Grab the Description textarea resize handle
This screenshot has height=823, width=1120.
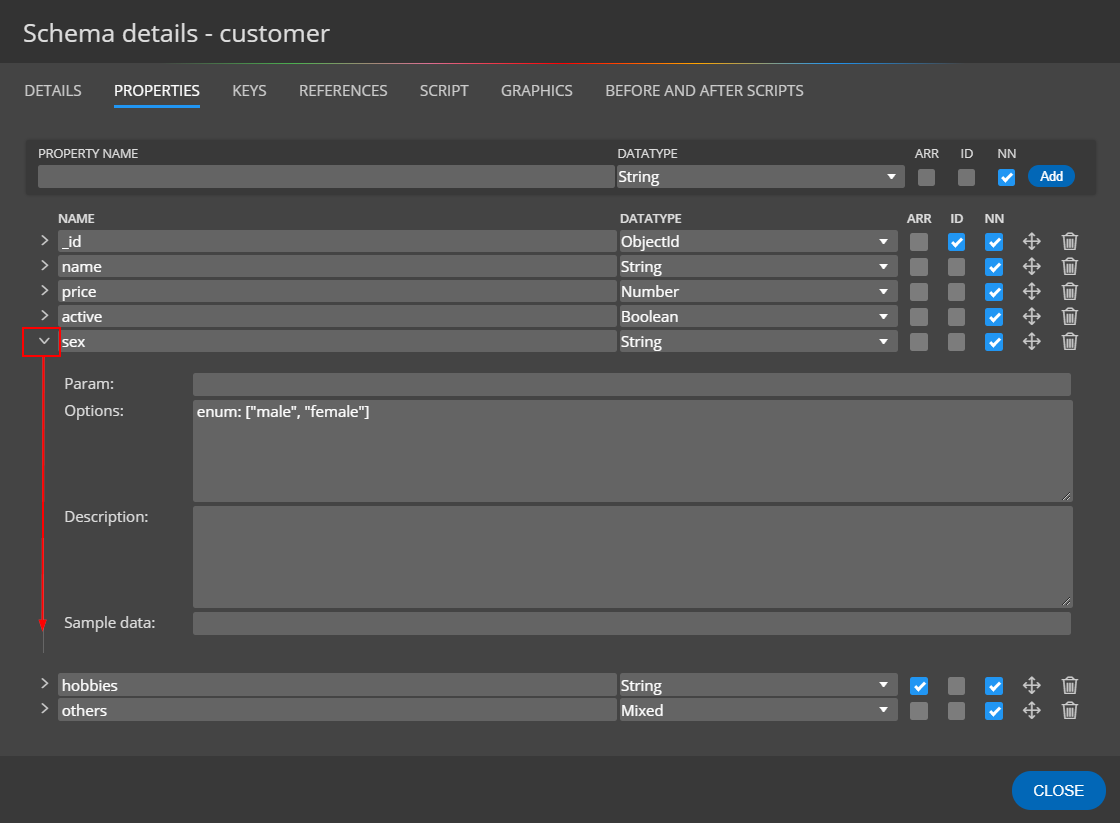click(x=1067, y=602)
